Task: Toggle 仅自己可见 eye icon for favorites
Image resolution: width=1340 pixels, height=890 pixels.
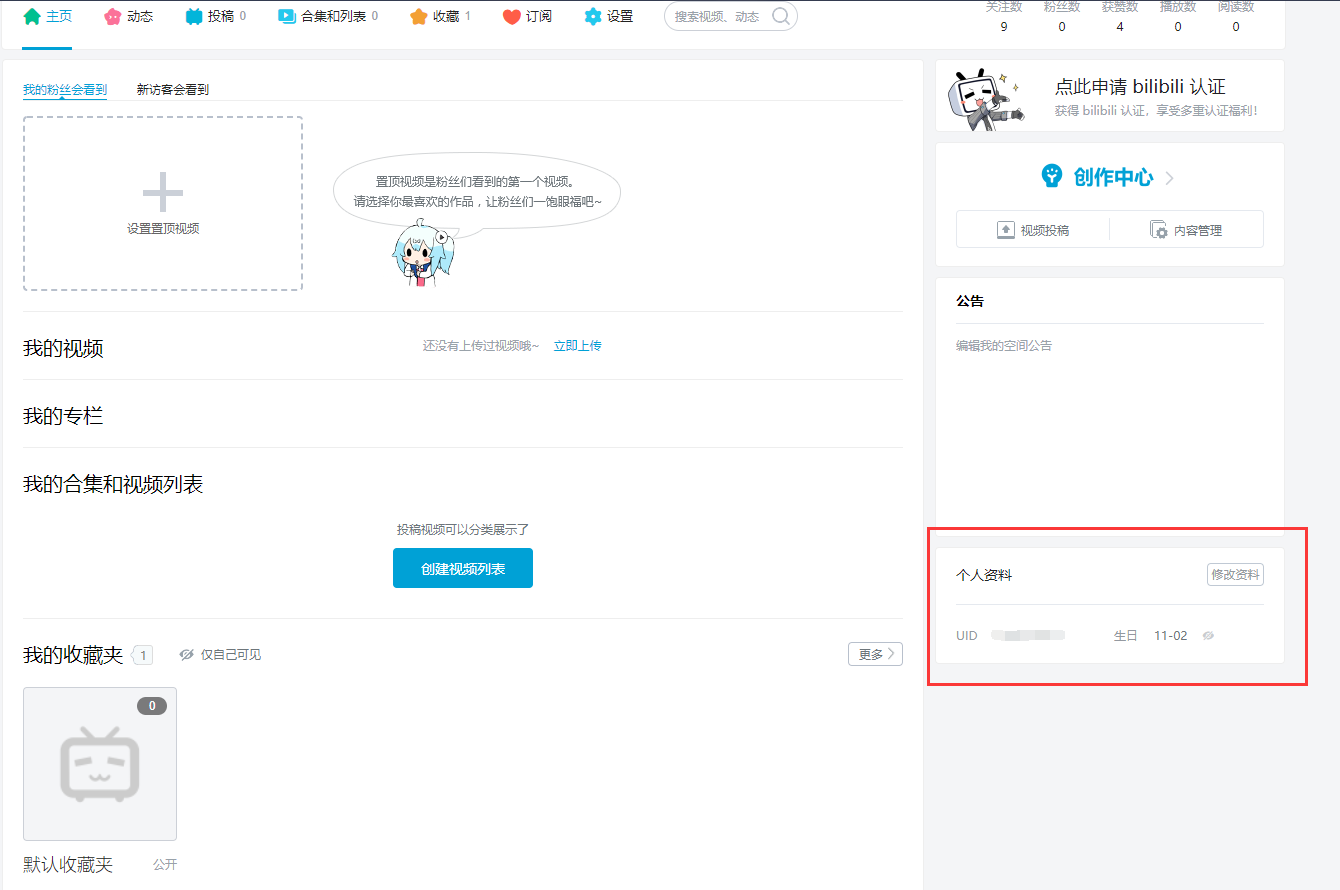Action: point(186,654)
